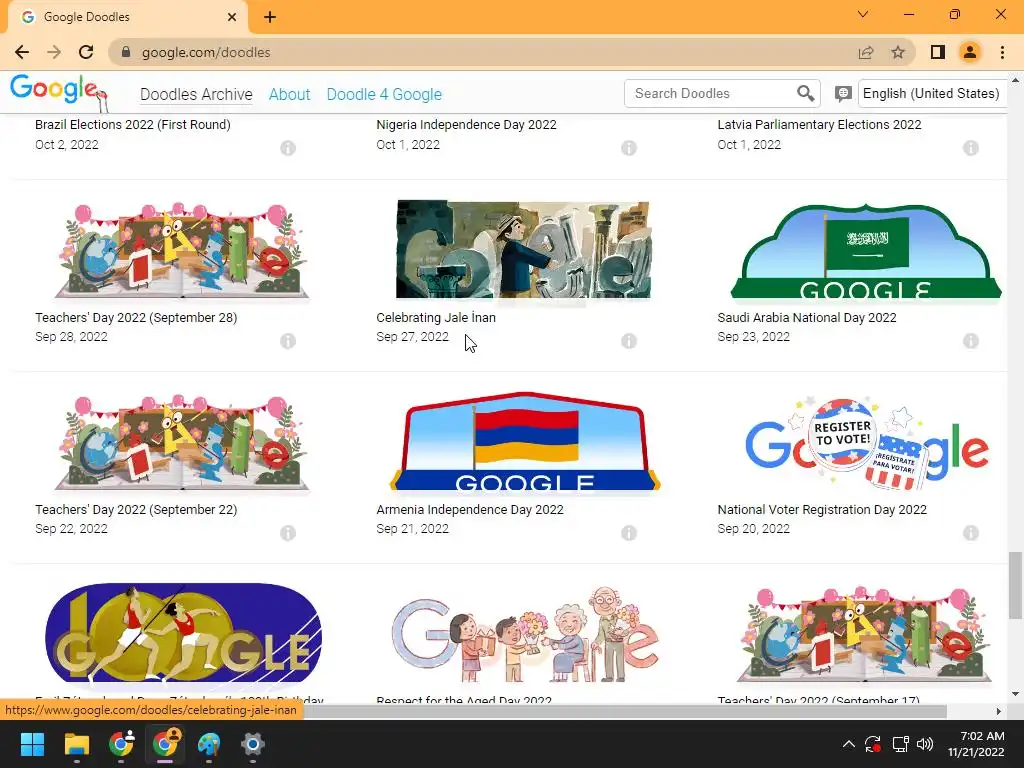Click the search magnifier icon
Viewport: 1024px width, 768px height.
805,94
